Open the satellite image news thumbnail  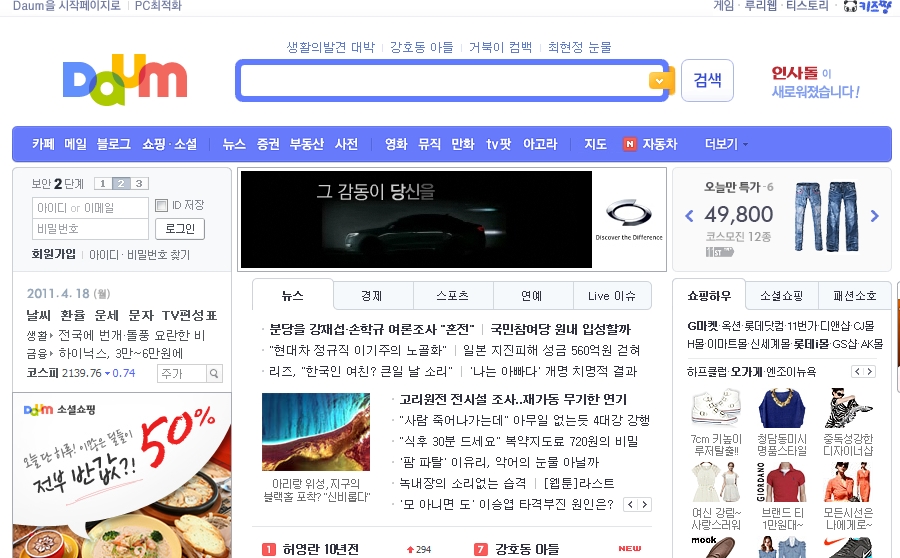(316, 432)
